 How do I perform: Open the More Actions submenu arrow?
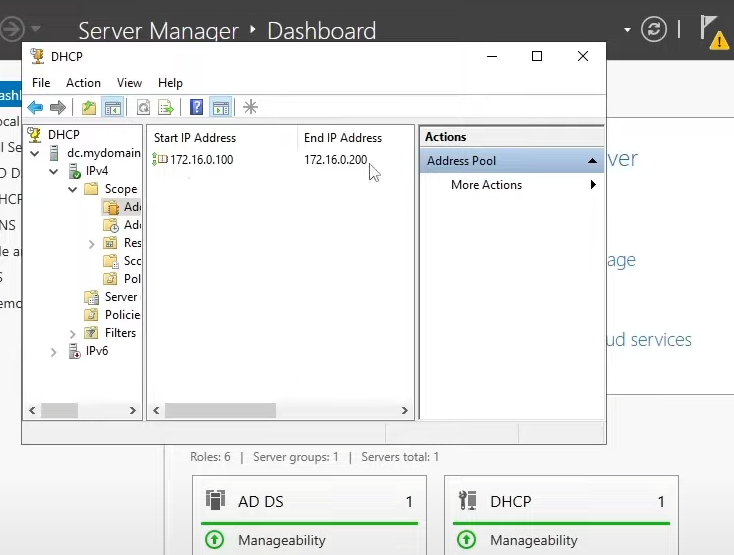coord(593,185)
